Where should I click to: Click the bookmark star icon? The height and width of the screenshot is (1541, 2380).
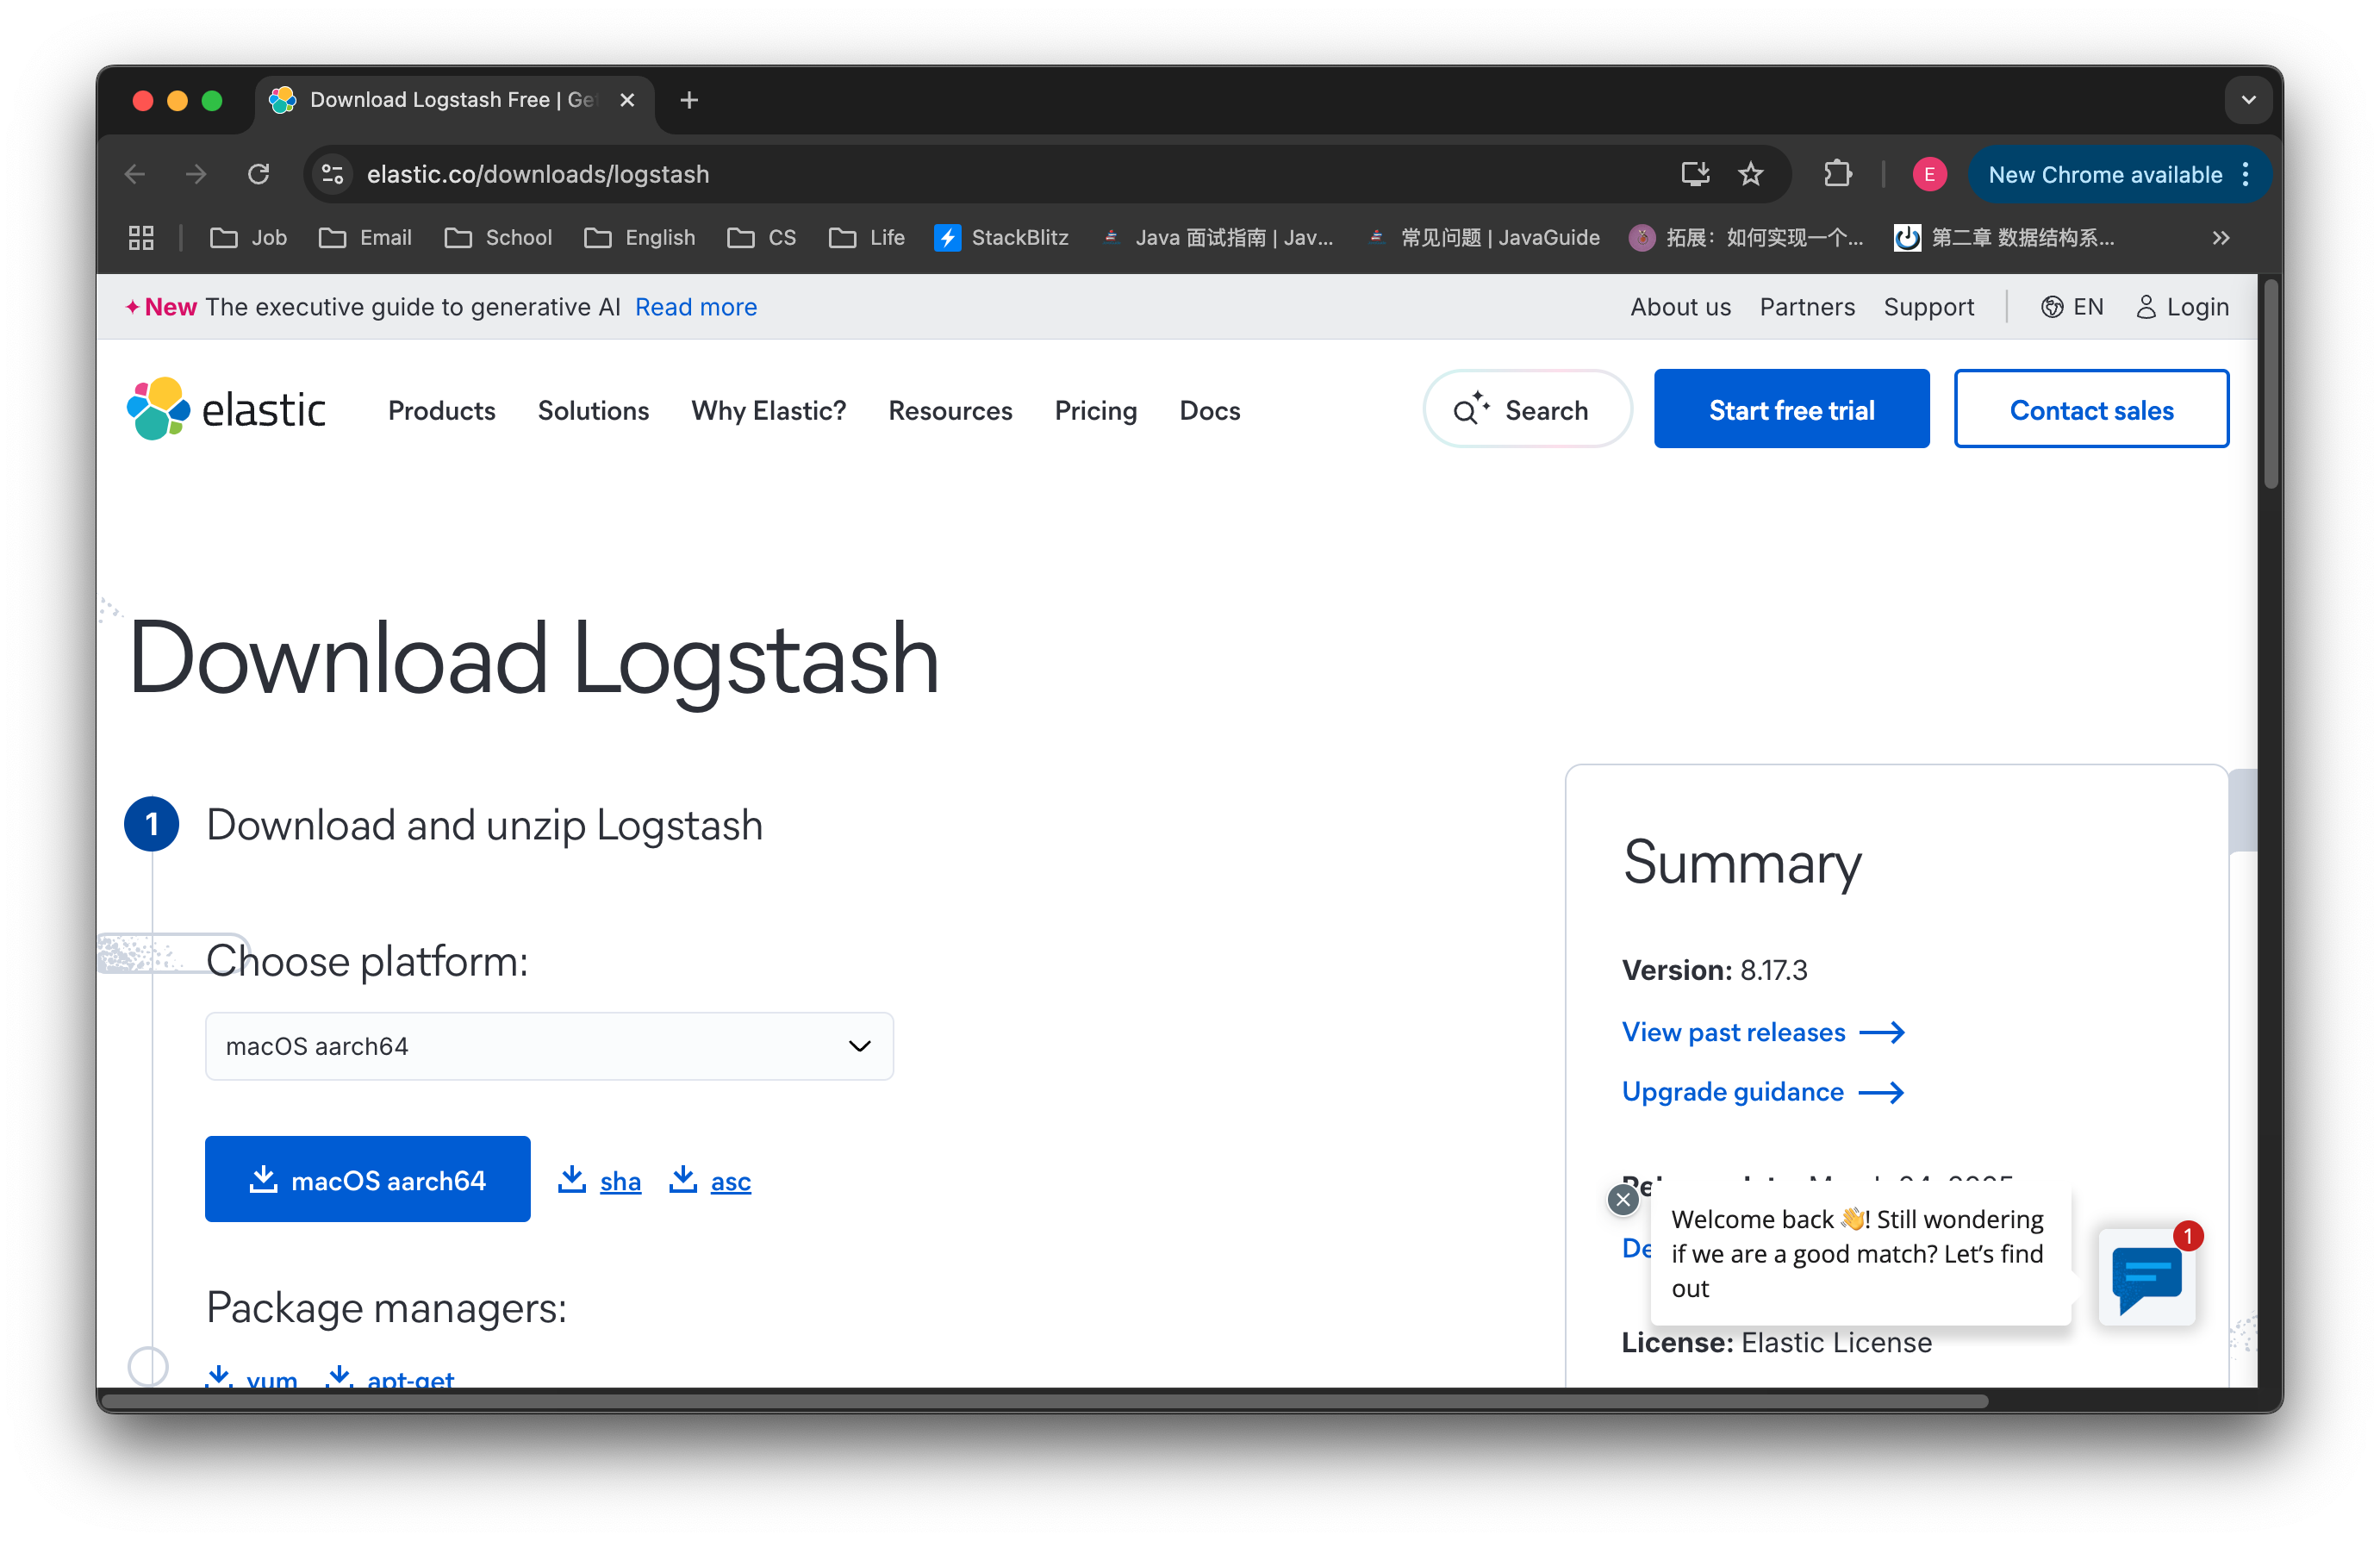[1750, 174]
